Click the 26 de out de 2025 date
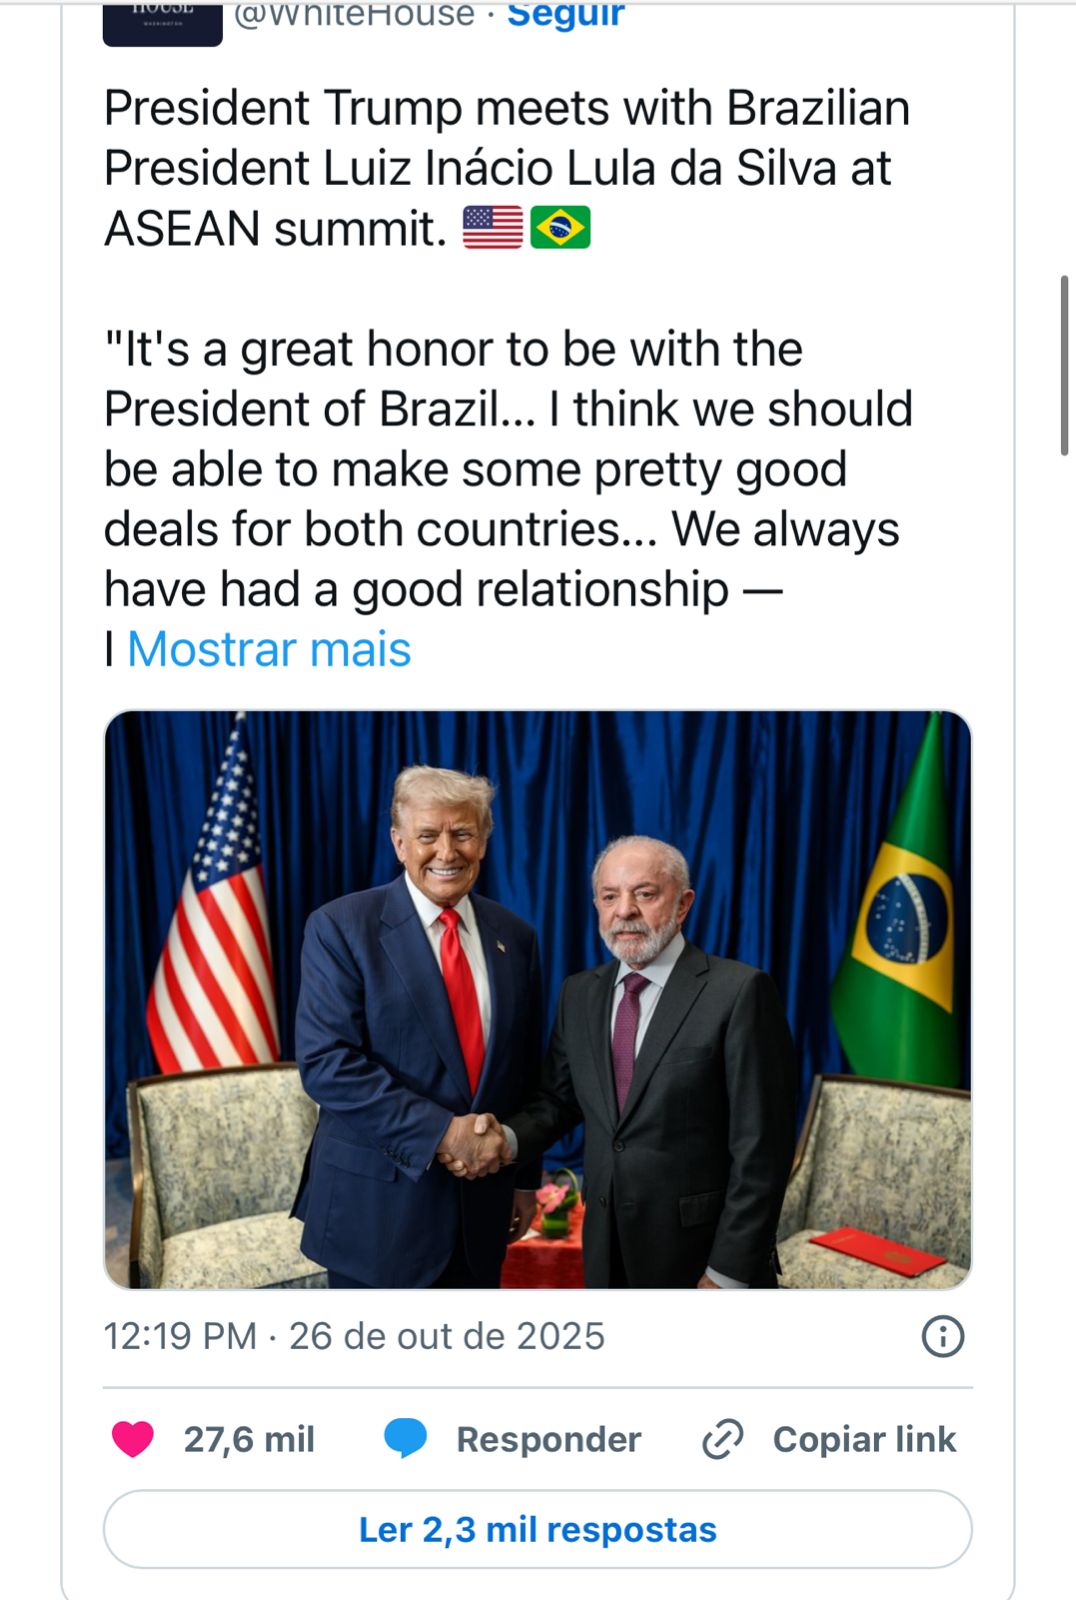This screenshot has height=1600, width=1076. [447, 1336]
